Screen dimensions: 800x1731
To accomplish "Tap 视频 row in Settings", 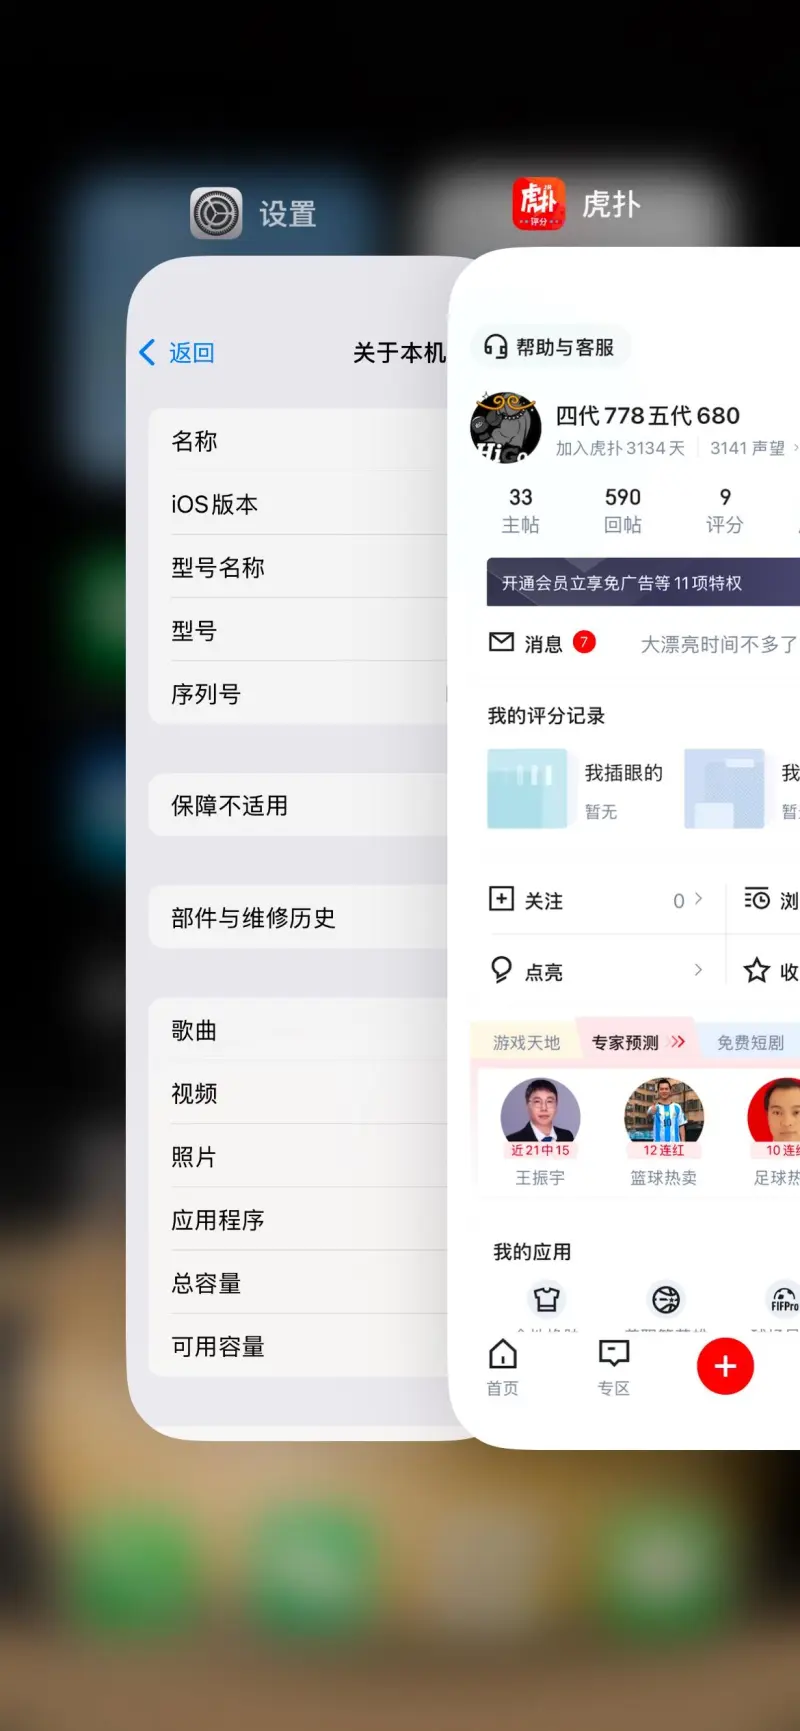I will (298, 1092).
